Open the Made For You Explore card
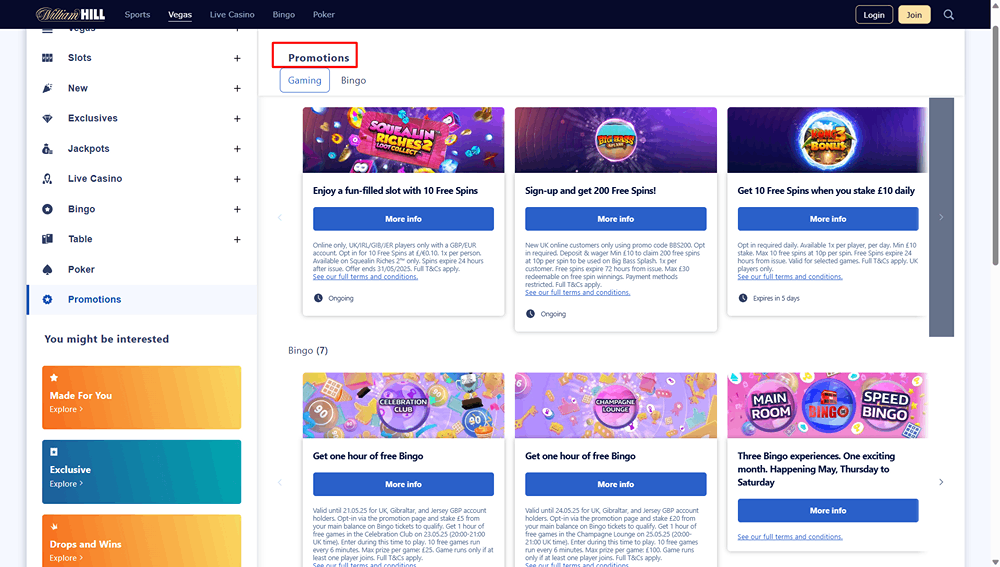The height and width of the screenshot is (567, 1000). click(142, 397)
